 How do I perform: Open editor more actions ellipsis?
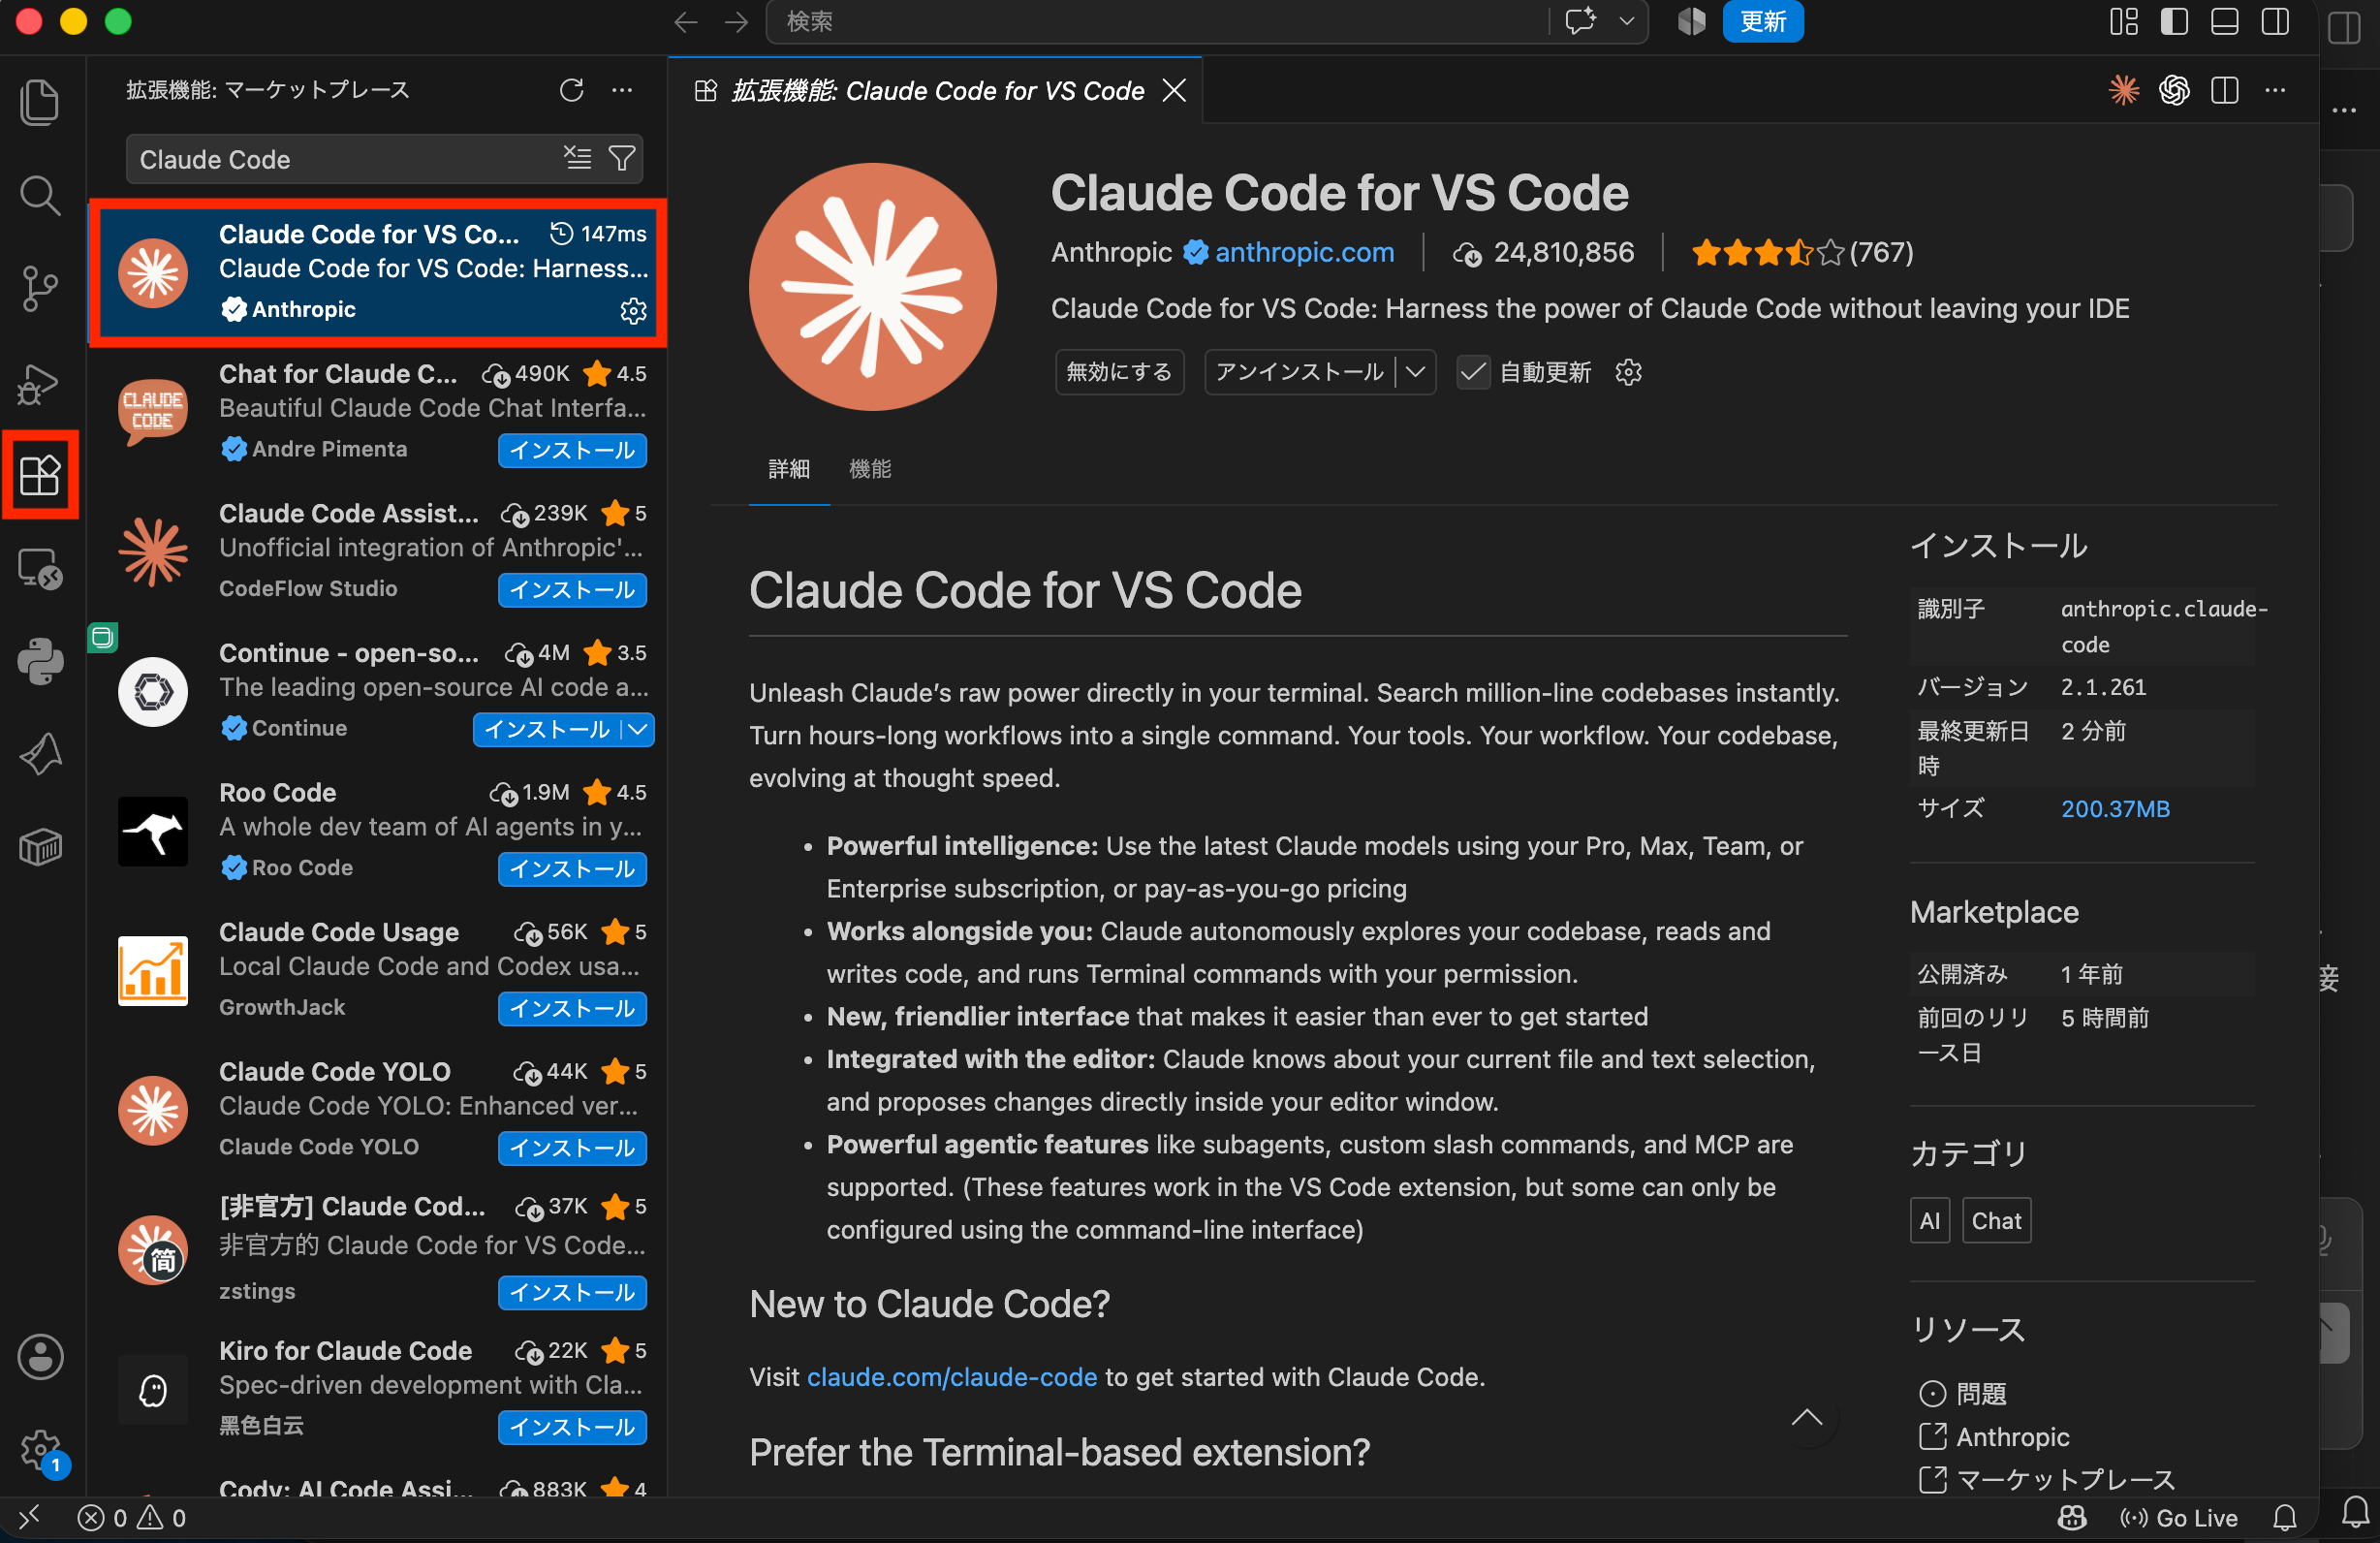pos(2275,90)
